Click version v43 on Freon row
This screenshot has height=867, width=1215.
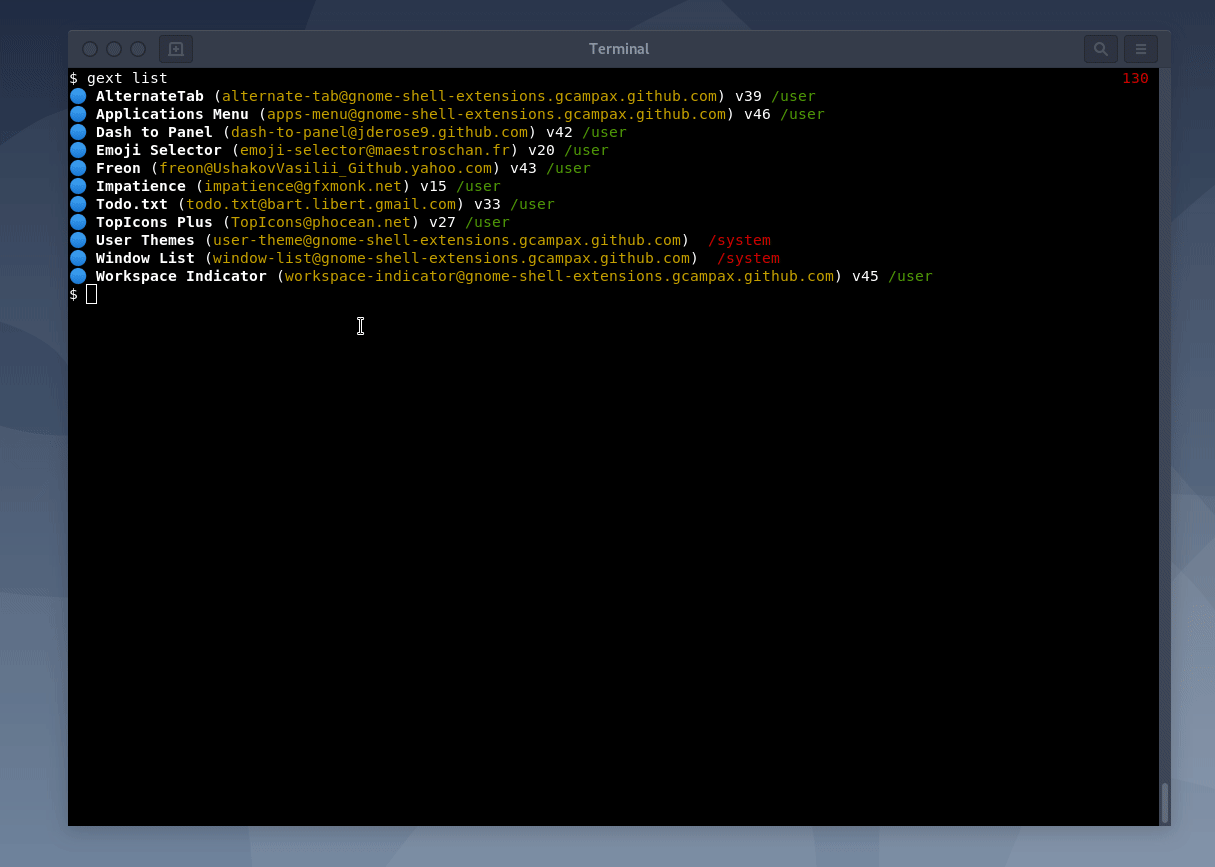pos(524,169)
